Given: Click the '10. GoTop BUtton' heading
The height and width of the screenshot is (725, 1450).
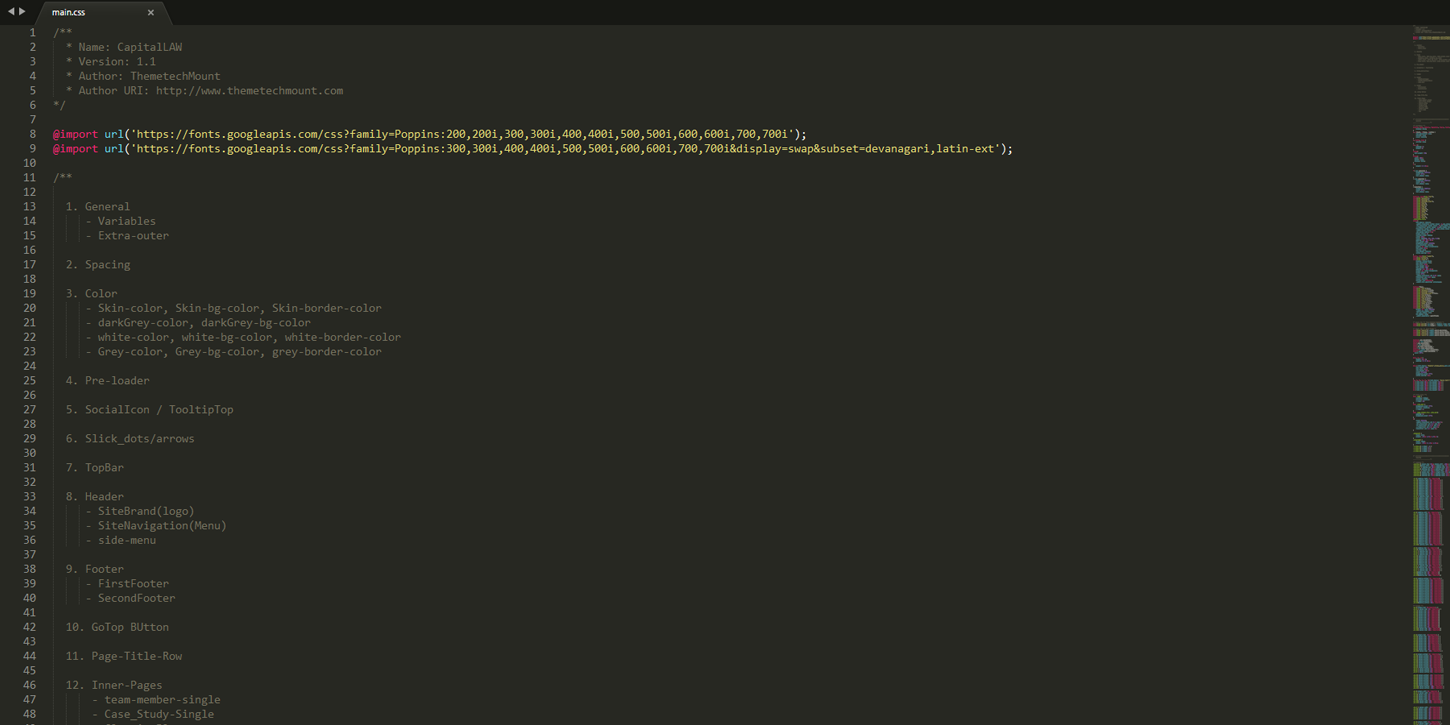Looking at the screenshot, I should pyautogui.click(x=117, y=627).
